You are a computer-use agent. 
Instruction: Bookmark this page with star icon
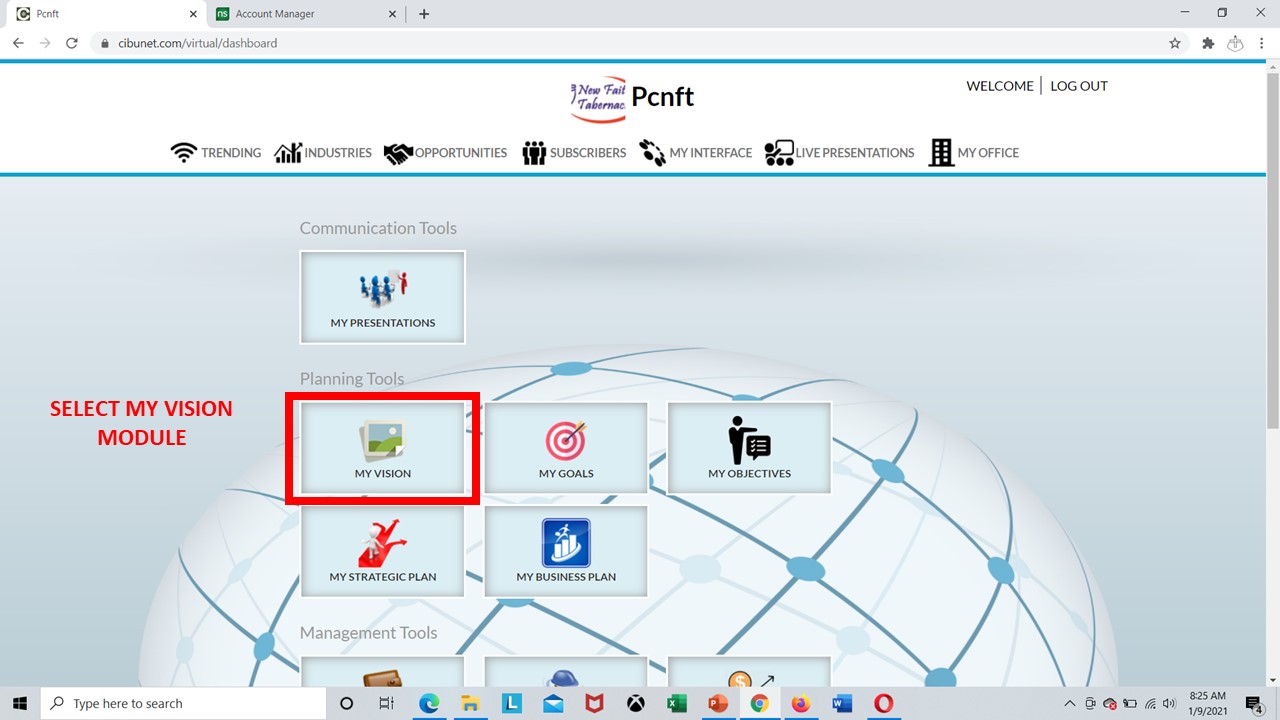point(1175,43)
